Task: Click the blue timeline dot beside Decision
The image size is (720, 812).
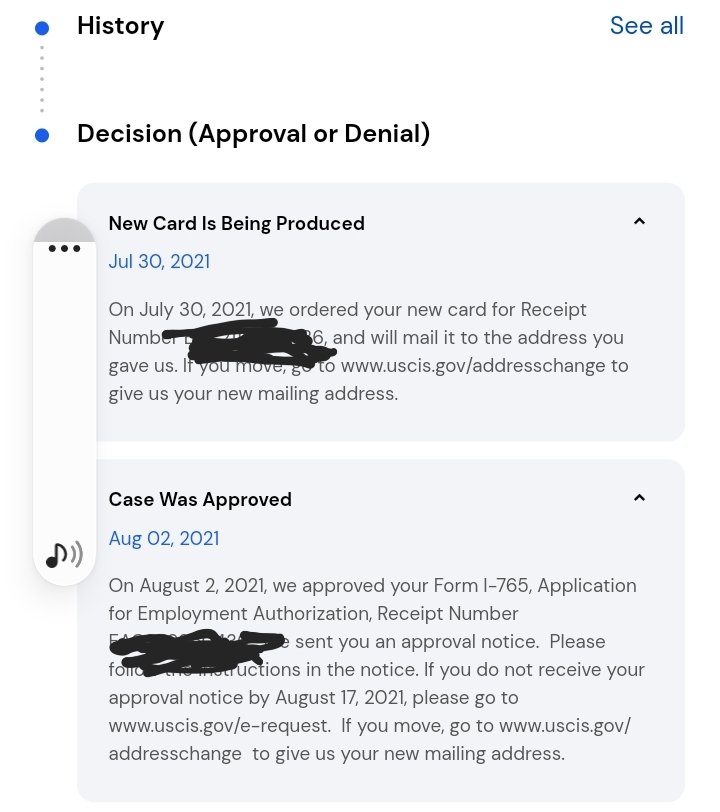Action: click(x=42, y=134)
